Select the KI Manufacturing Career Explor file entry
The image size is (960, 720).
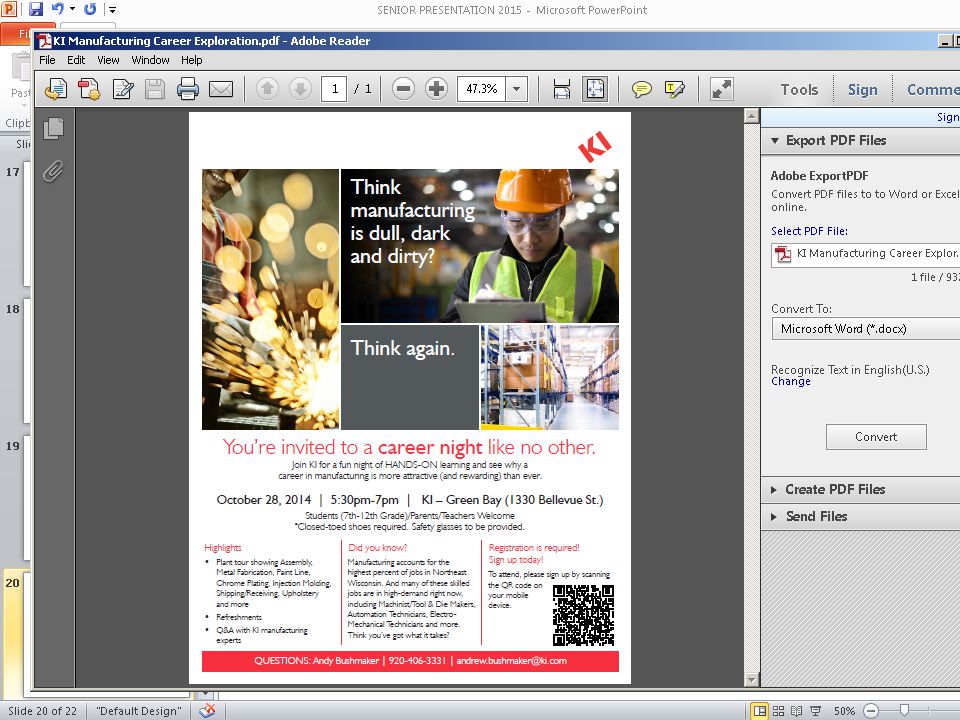(866, 254)
